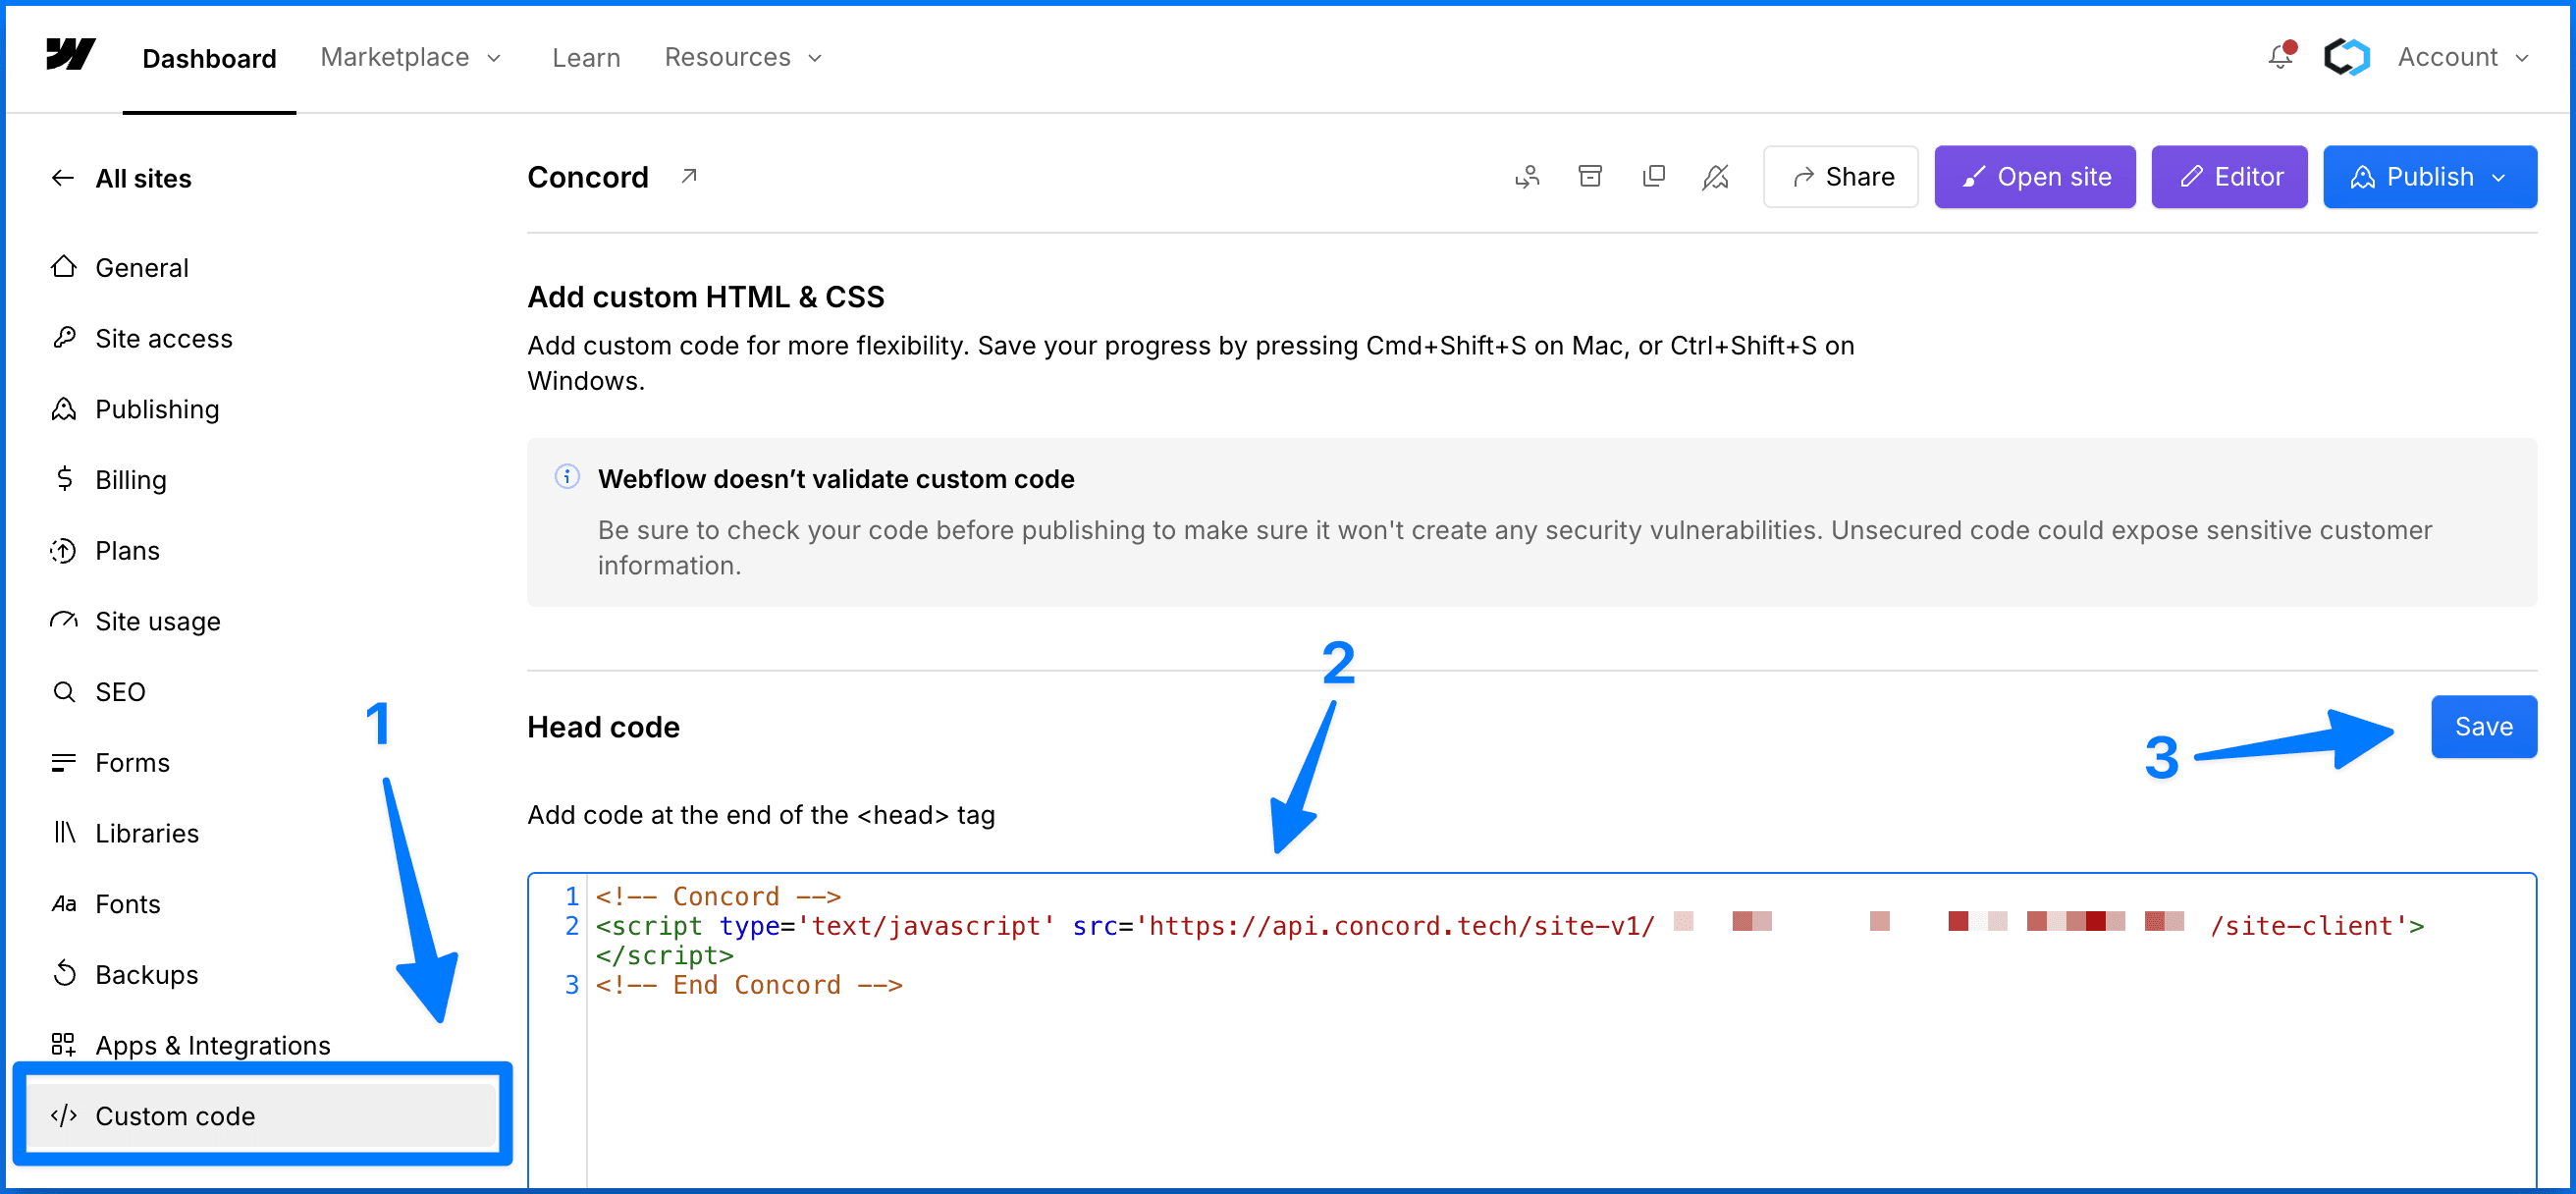The width and height of the screenshot is (2576, 1194).
Task: Click the transfer site icon
Action: tap(1527, 177)
